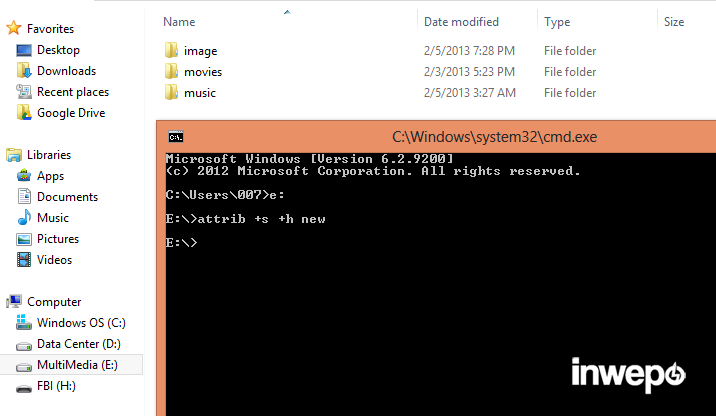
Task: Click the Pictures library icon
Action: coord(24,239)
